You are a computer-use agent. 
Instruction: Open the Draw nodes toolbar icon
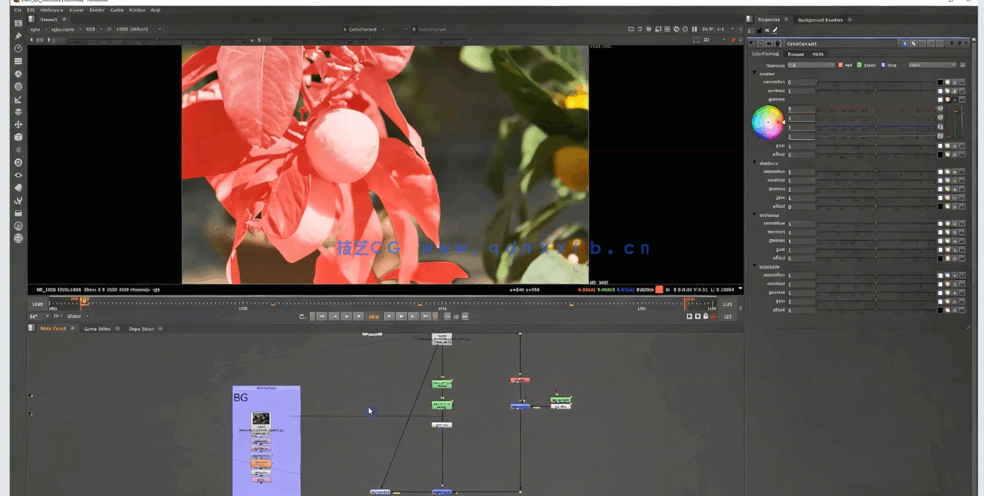coord(18,36)
